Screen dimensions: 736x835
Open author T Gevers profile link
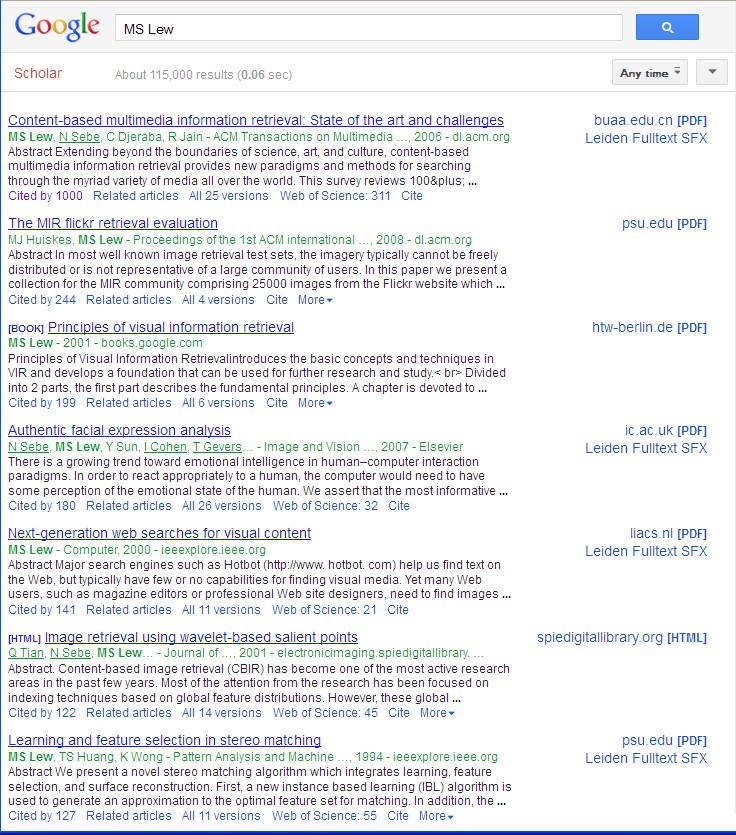pyautogui.click(x=217, y=447)
